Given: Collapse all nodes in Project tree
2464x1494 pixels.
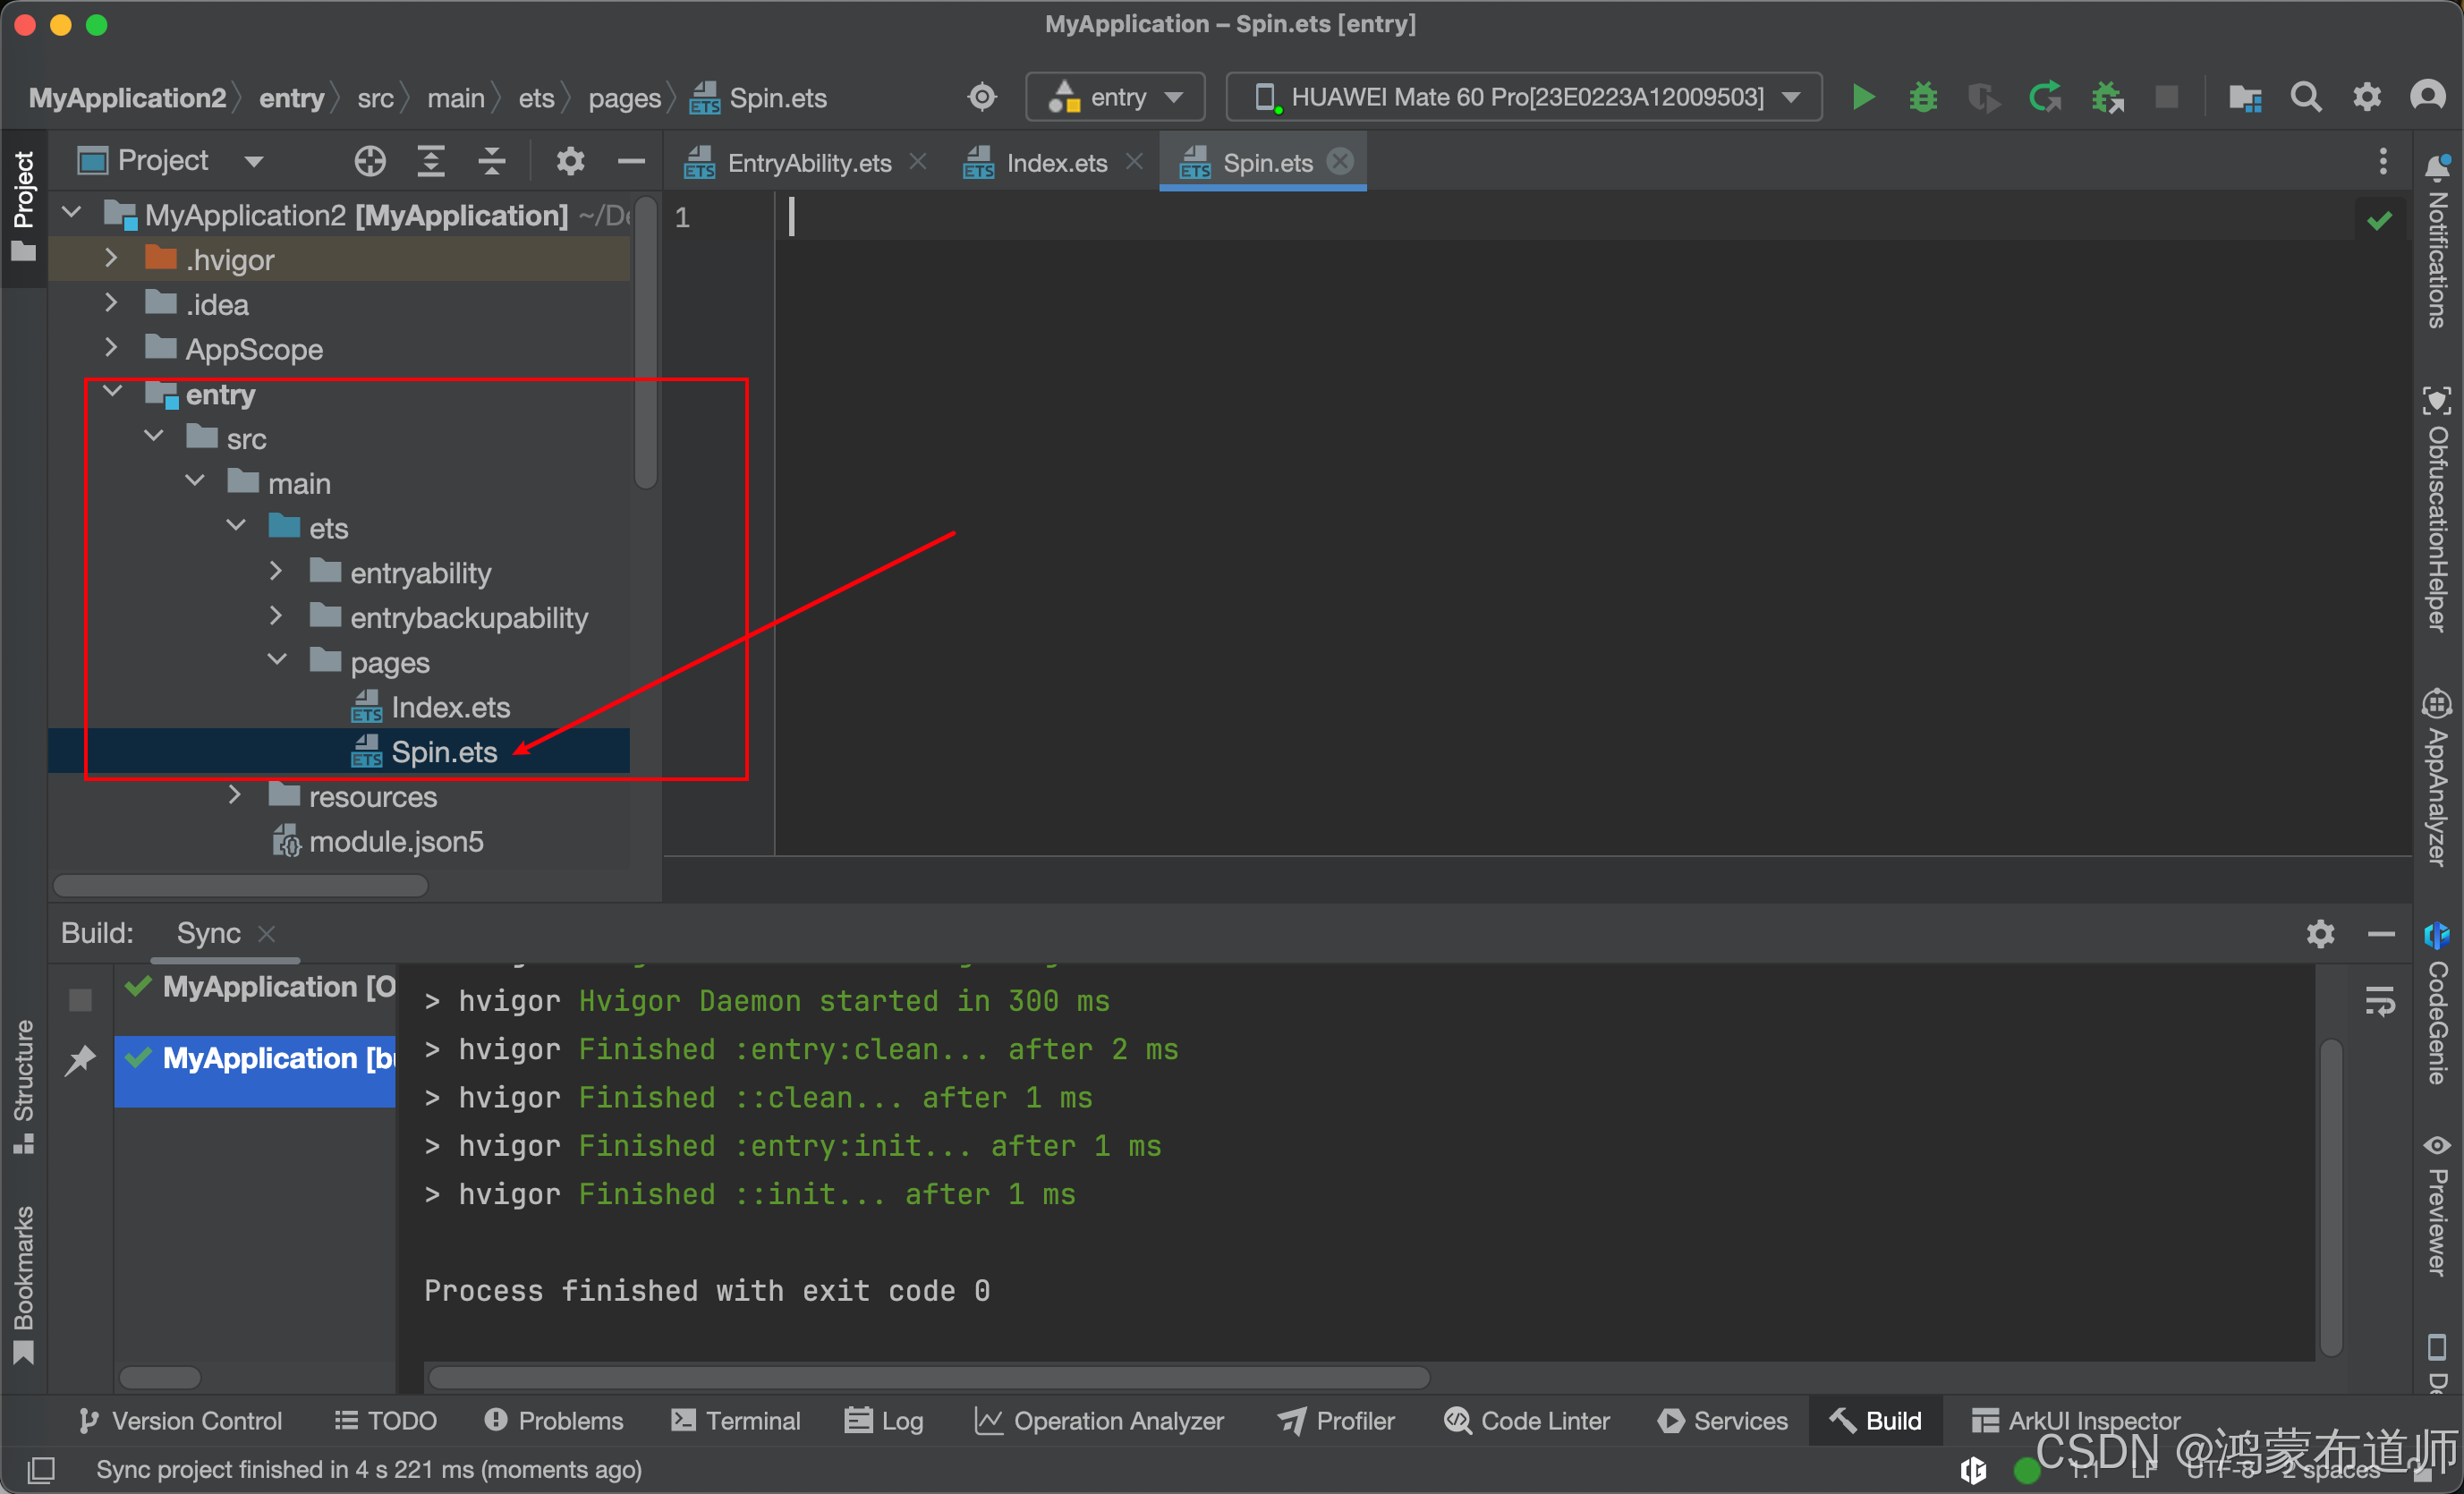Looking at the screenshot, I should click(491, 161).
